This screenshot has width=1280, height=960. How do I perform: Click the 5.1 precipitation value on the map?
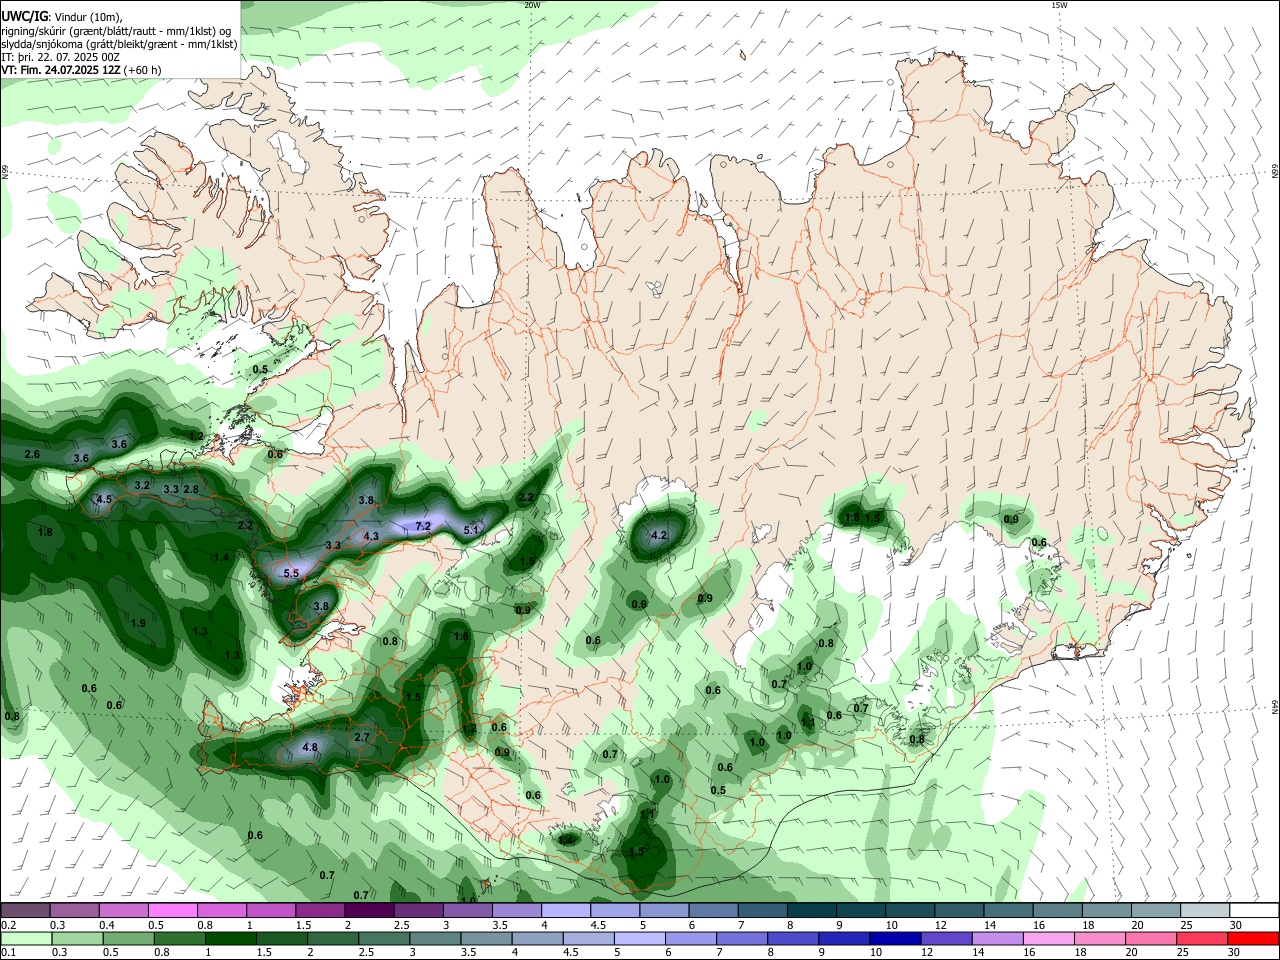click(x=473, y=530)
